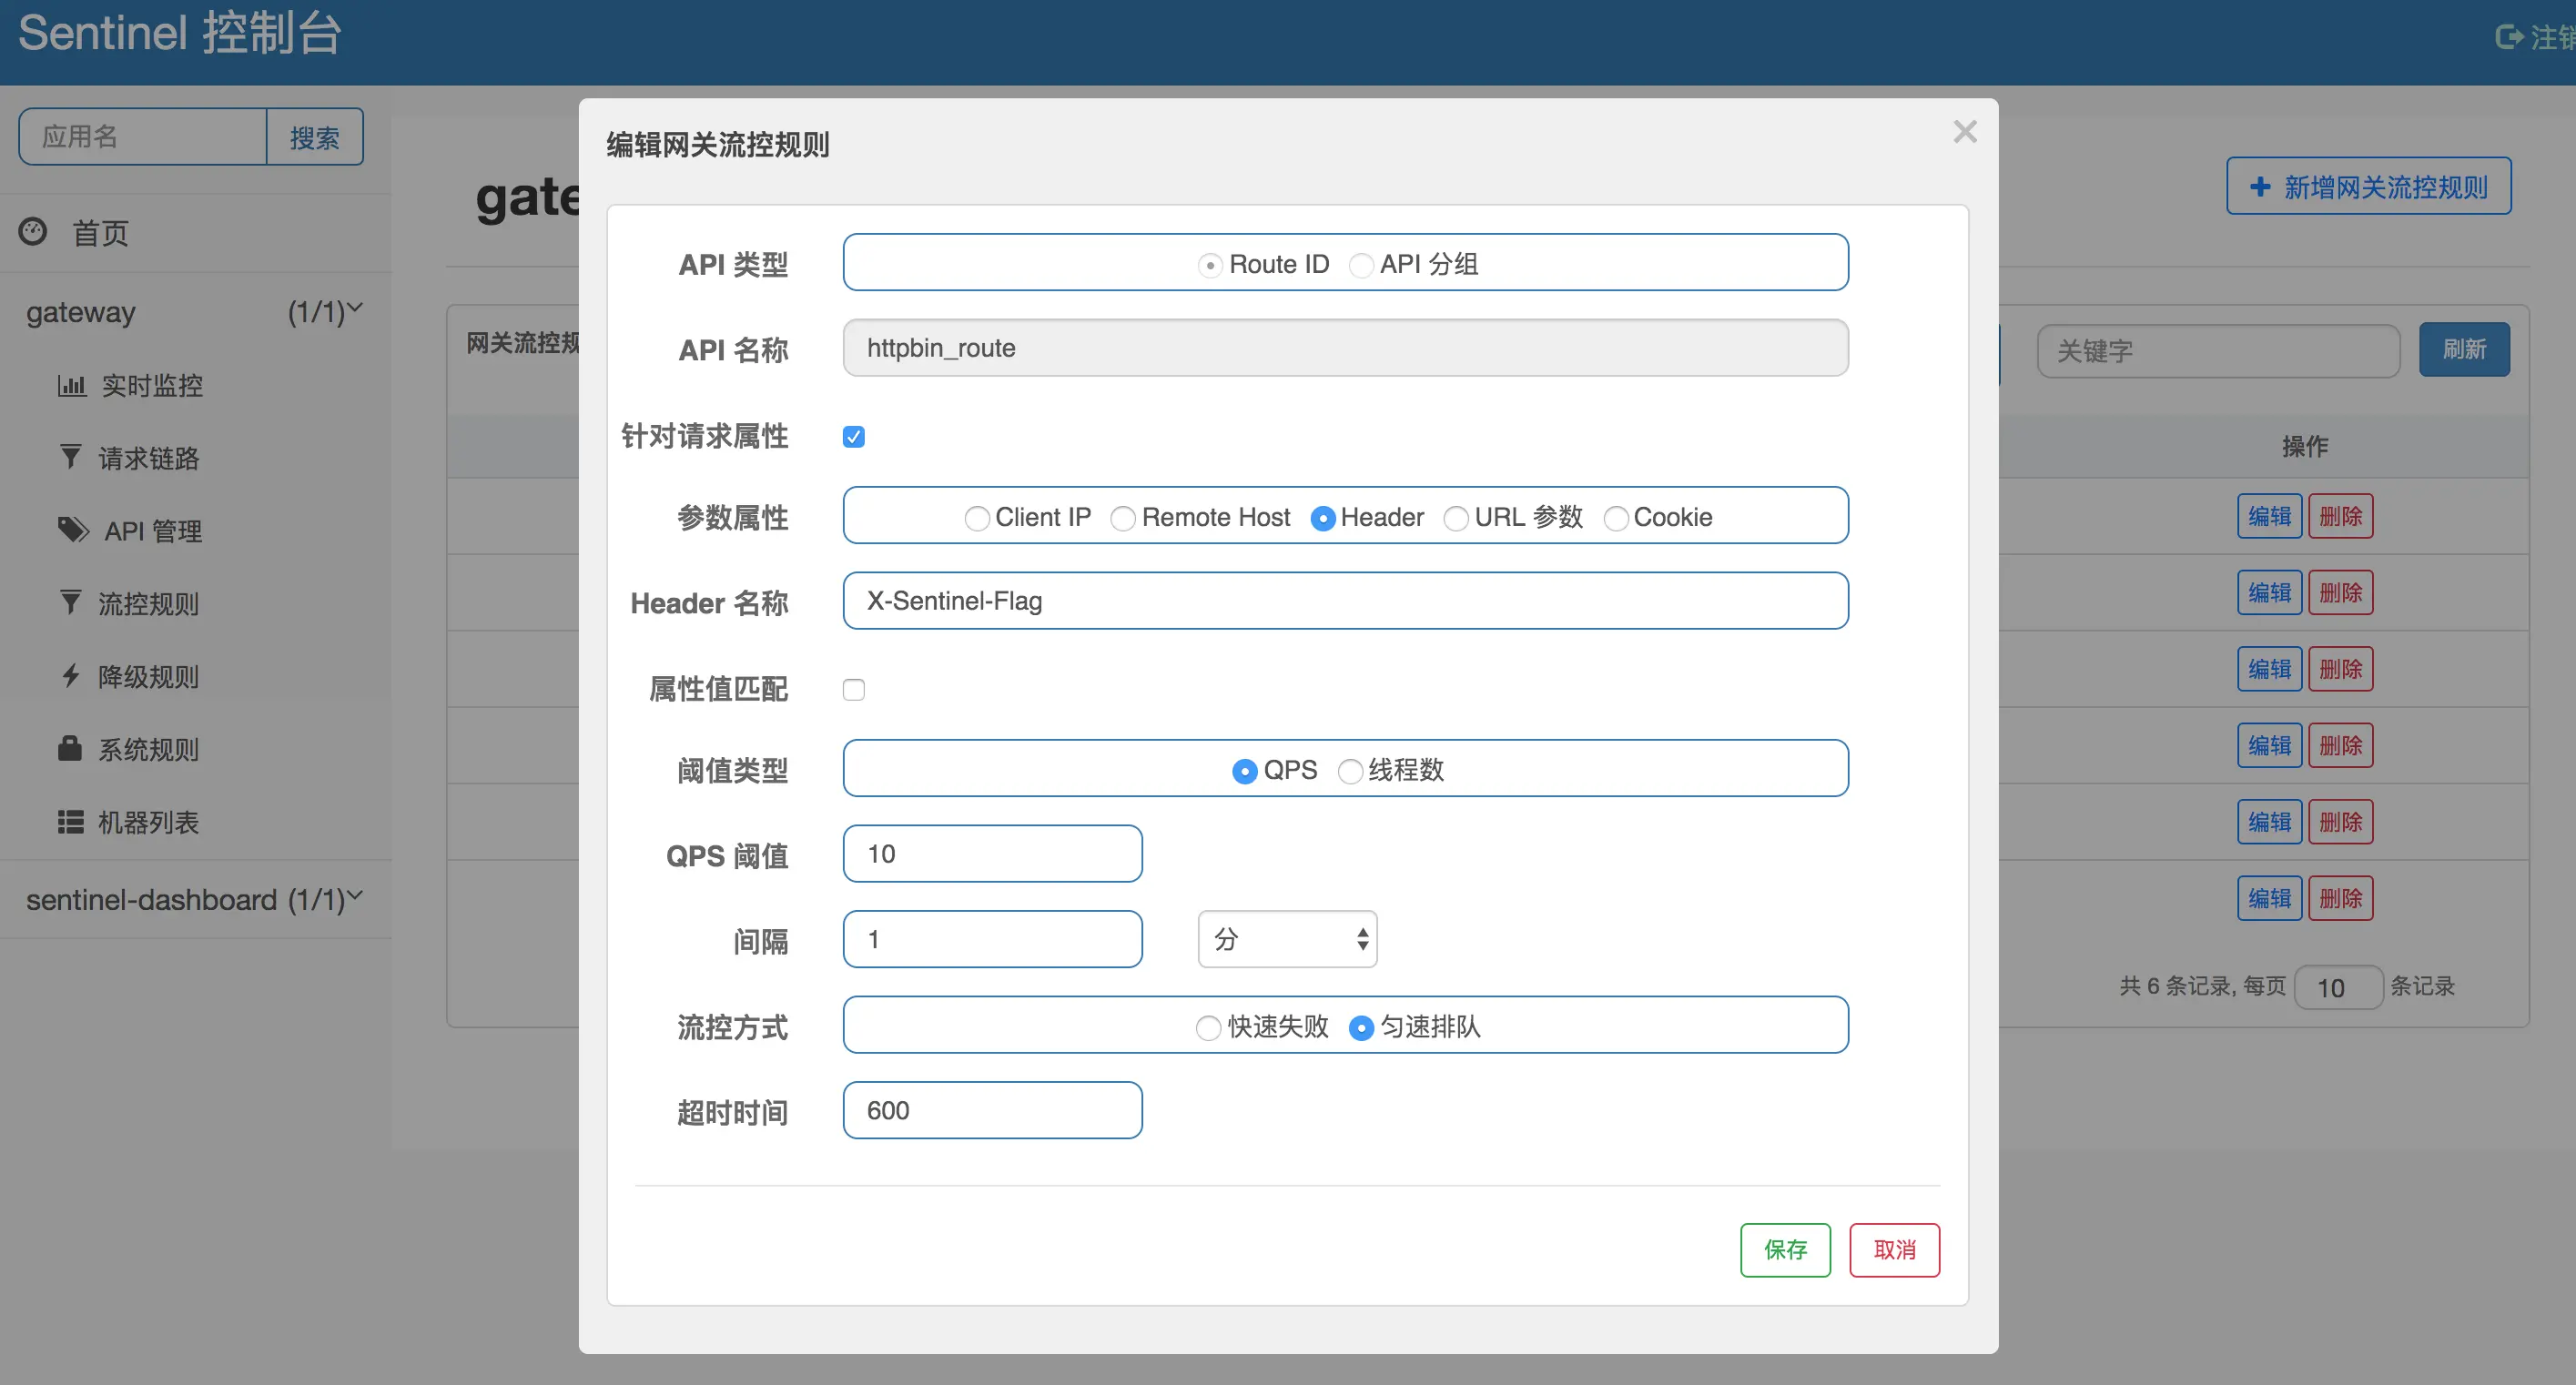
Task: Switch to API 分组 type
Action: pos(1361,265)
